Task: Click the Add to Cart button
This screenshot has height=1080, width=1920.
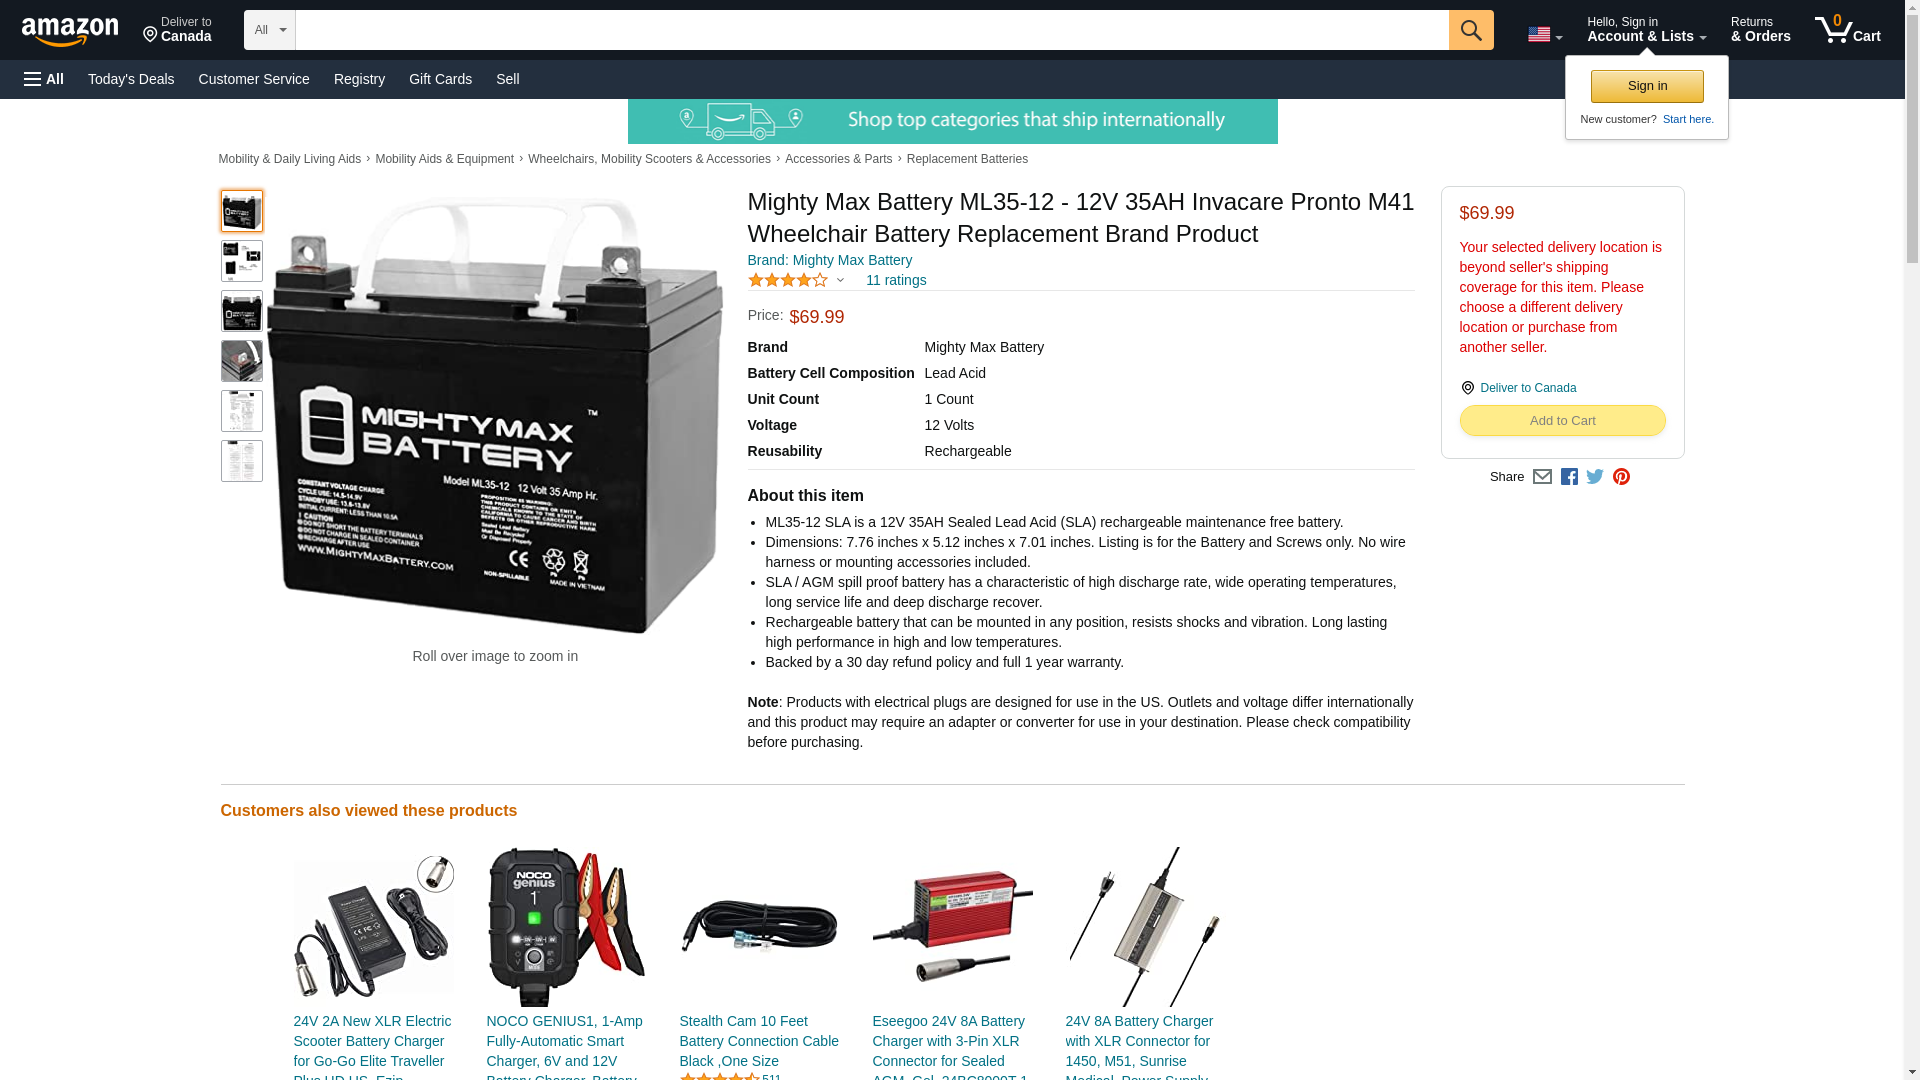Action: (x=1562, y=421)
